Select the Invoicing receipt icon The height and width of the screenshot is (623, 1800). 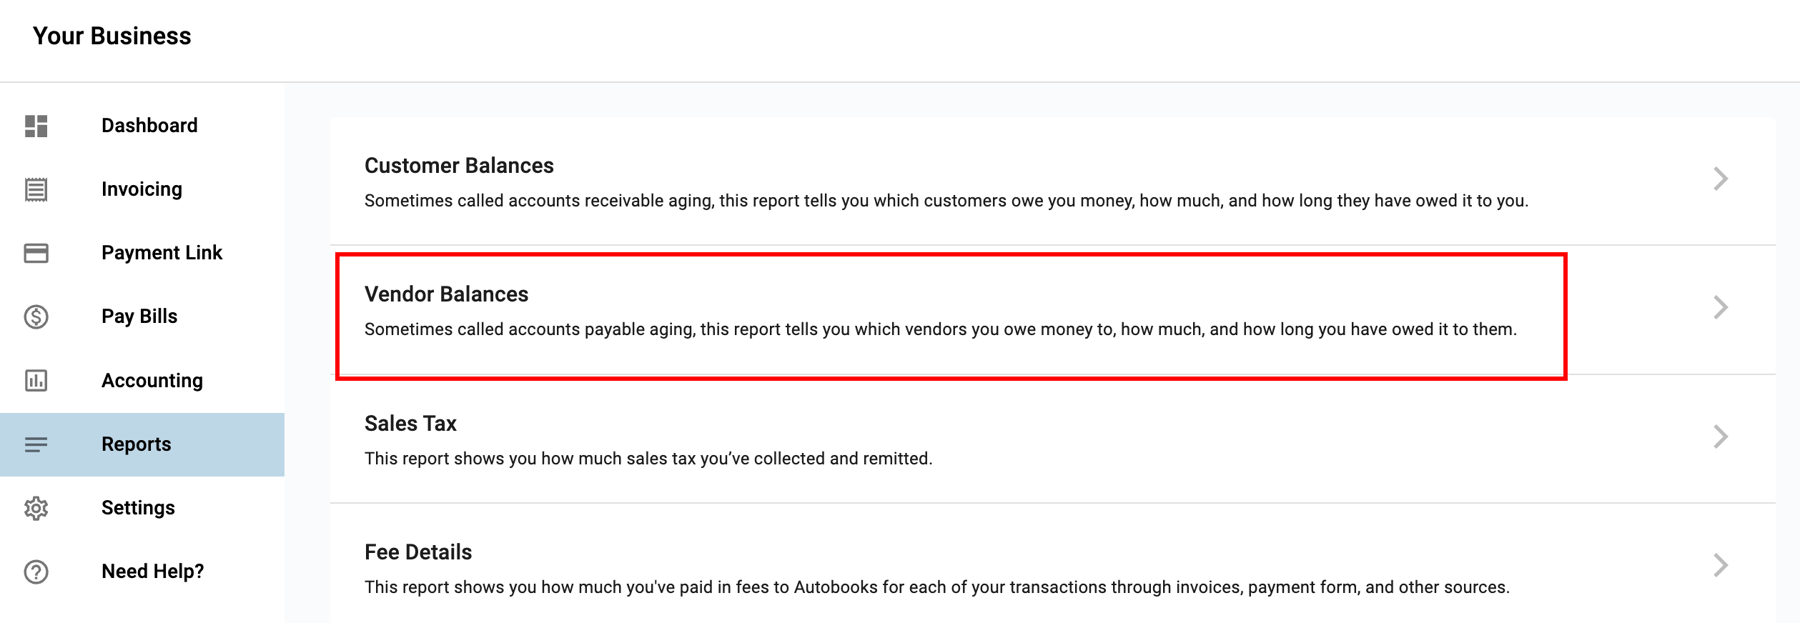(x=36, y=189)
